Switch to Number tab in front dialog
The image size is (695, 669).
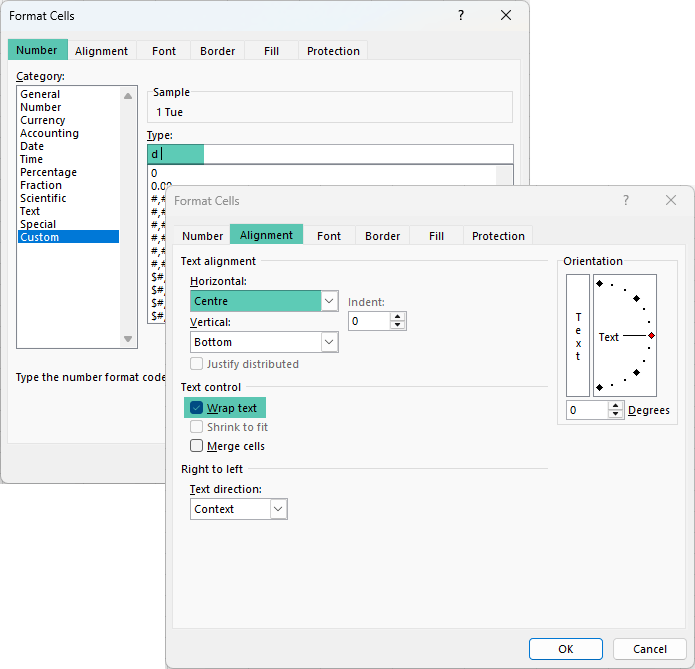203,236
